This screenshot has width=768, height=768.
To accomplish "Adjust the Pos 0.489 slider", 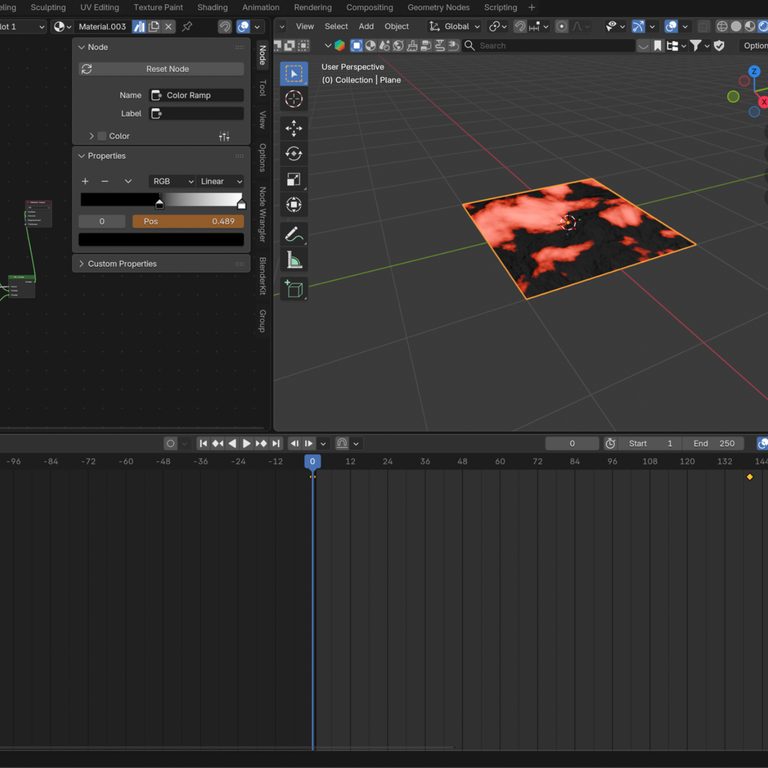I will pos(188,221).
